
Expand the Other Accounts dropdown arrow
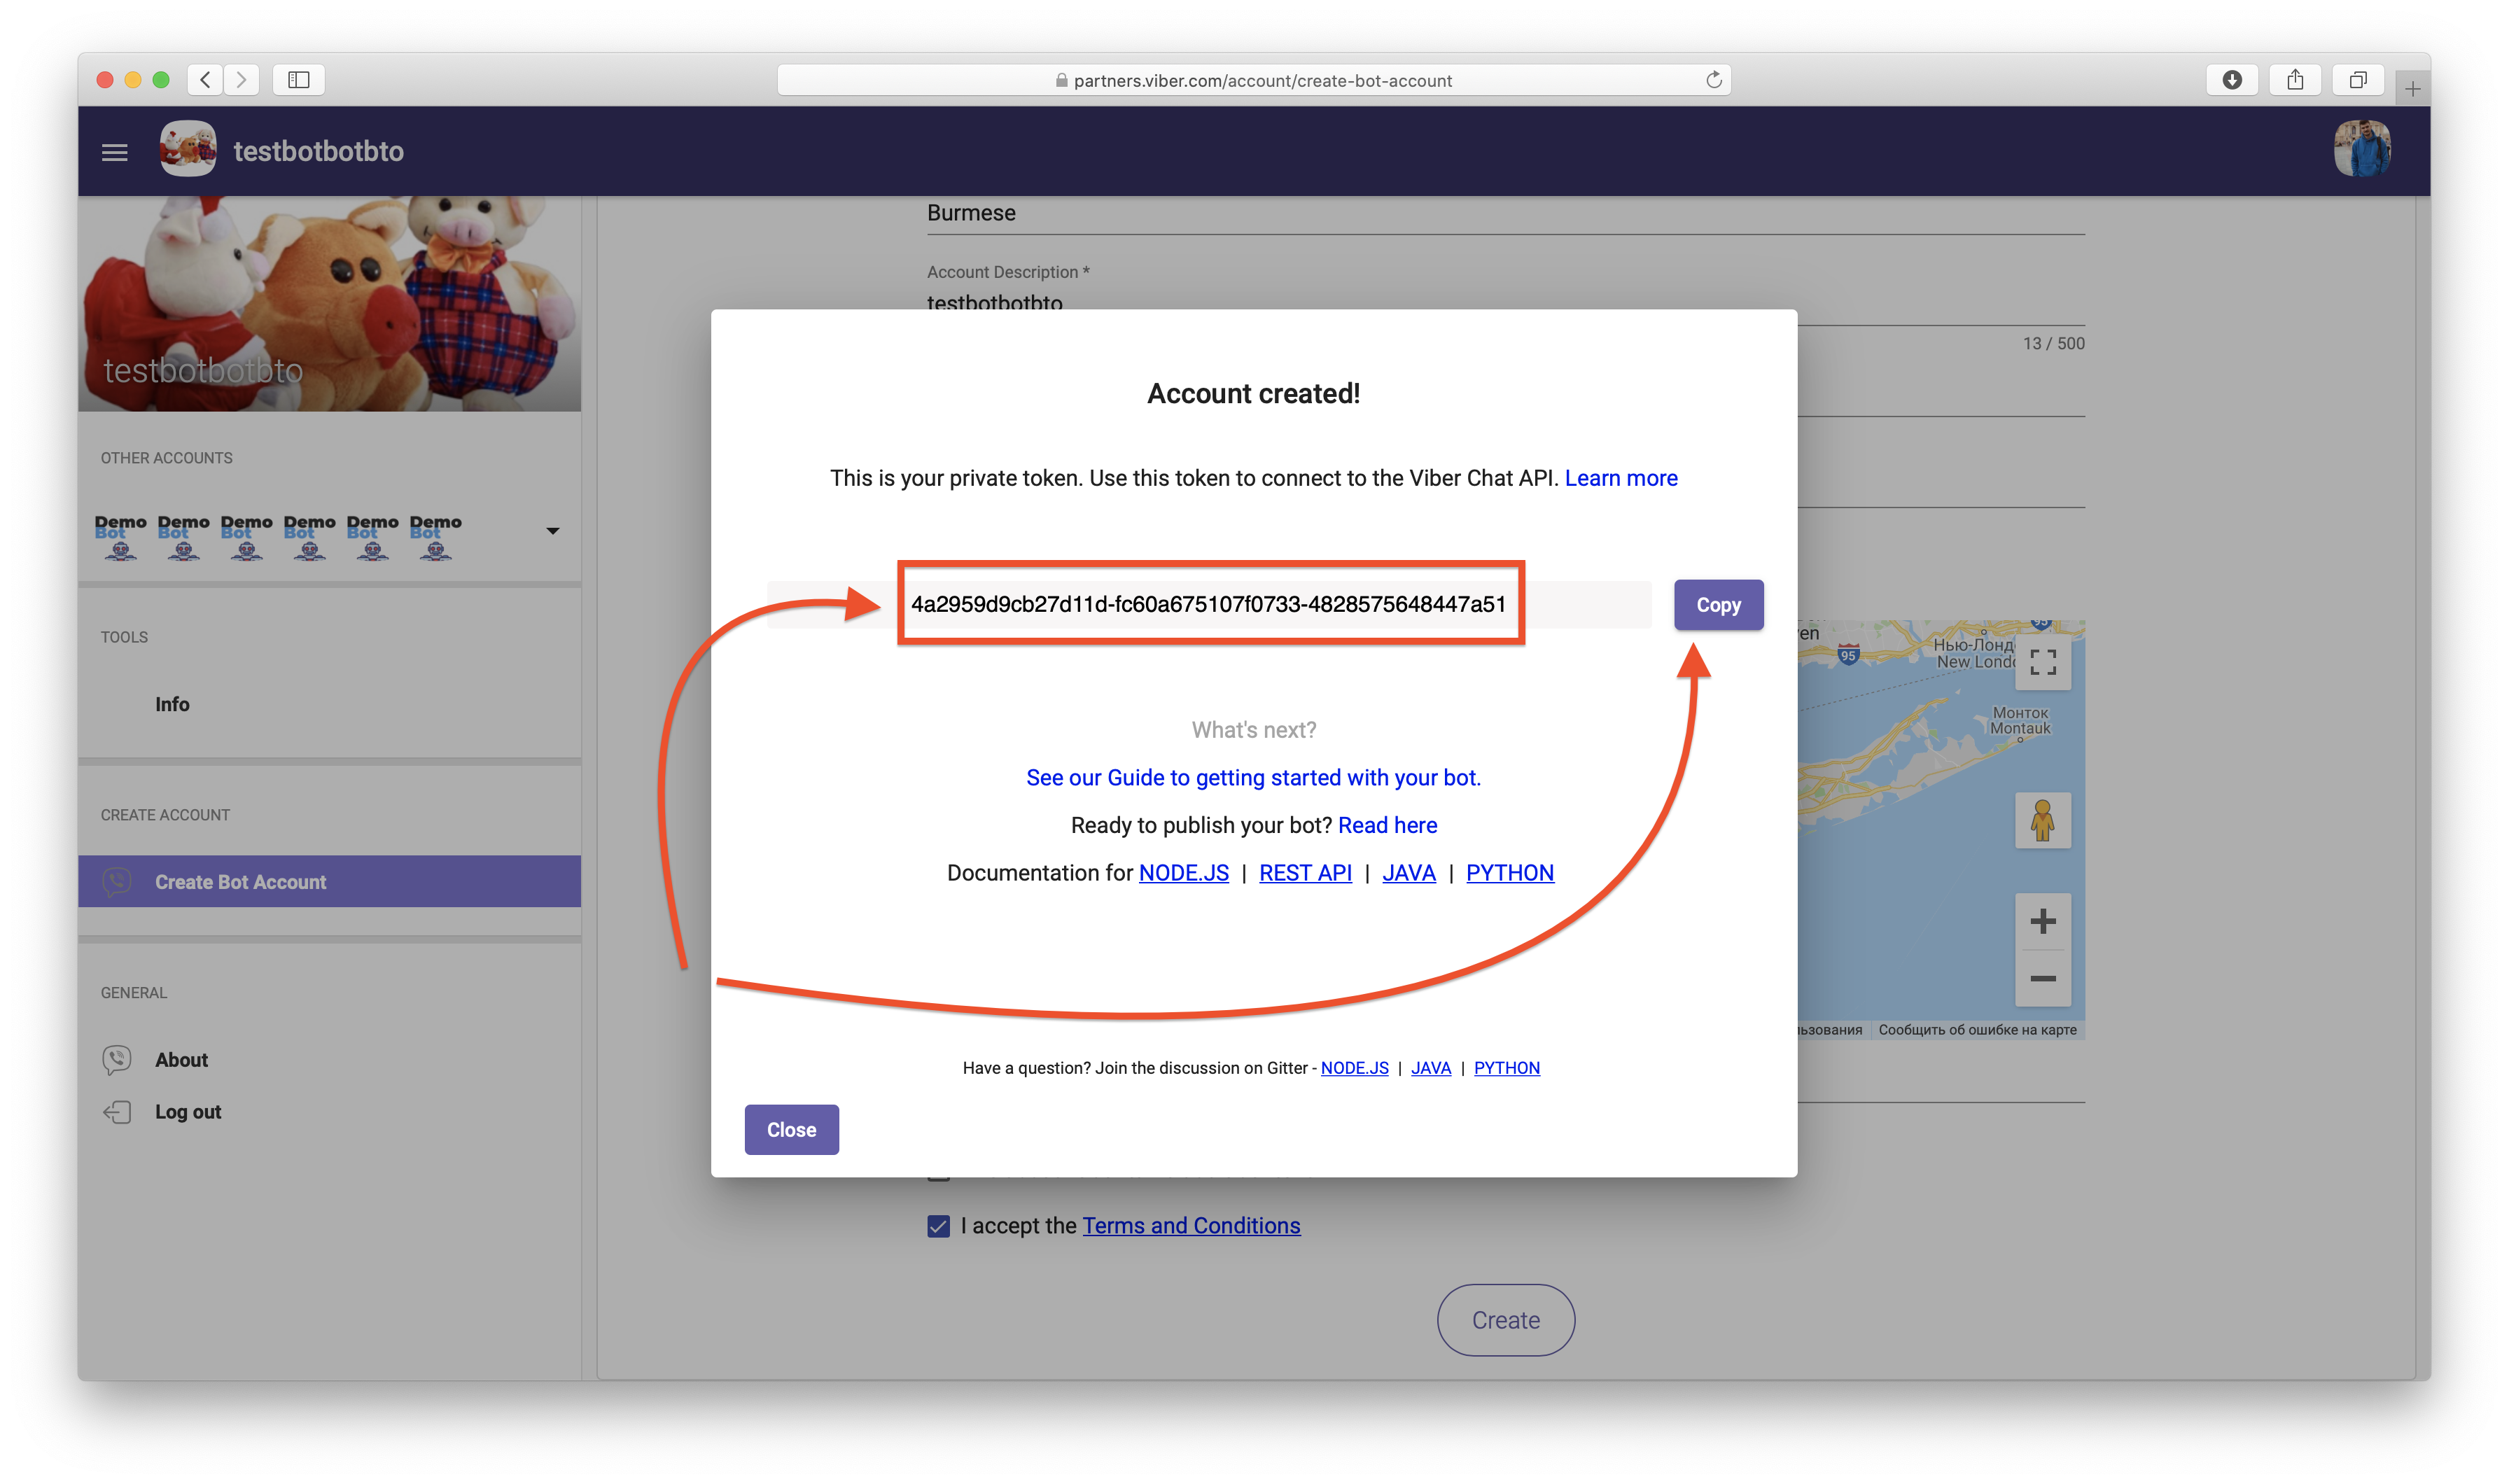point(552,531)
